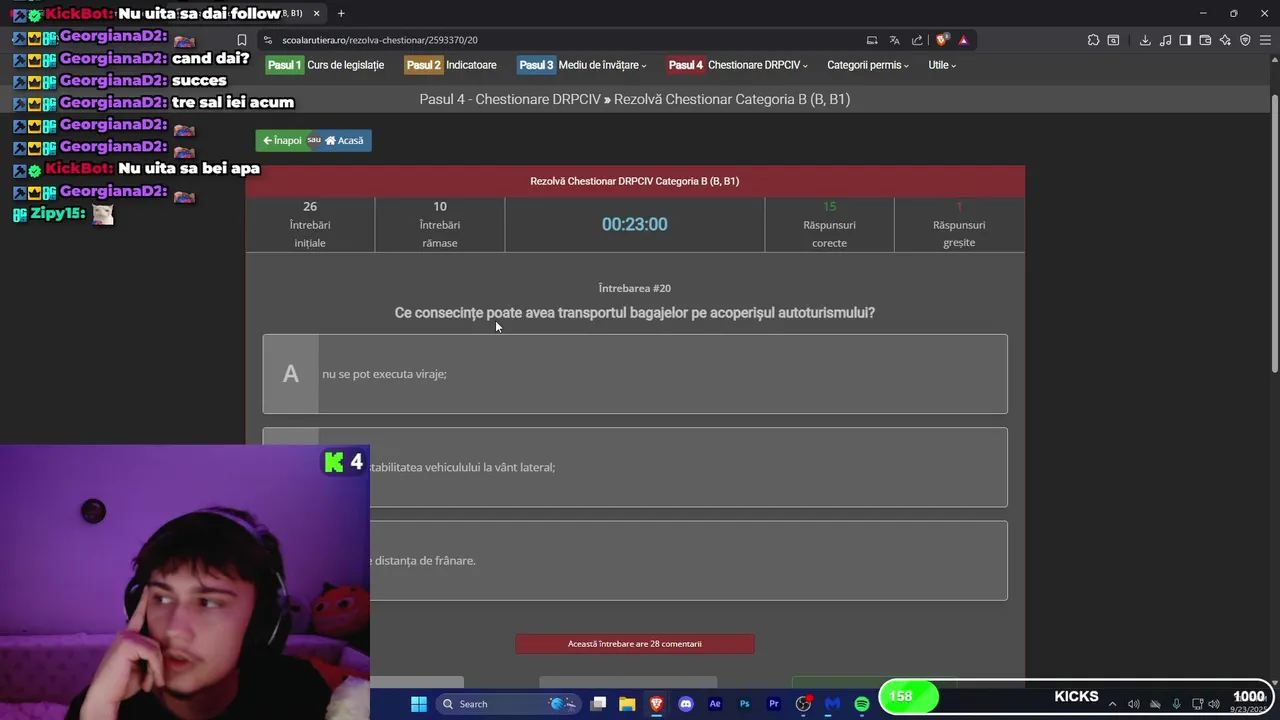Click the translate page icon
Screen dimensions: 1280x720
[894, 40]
